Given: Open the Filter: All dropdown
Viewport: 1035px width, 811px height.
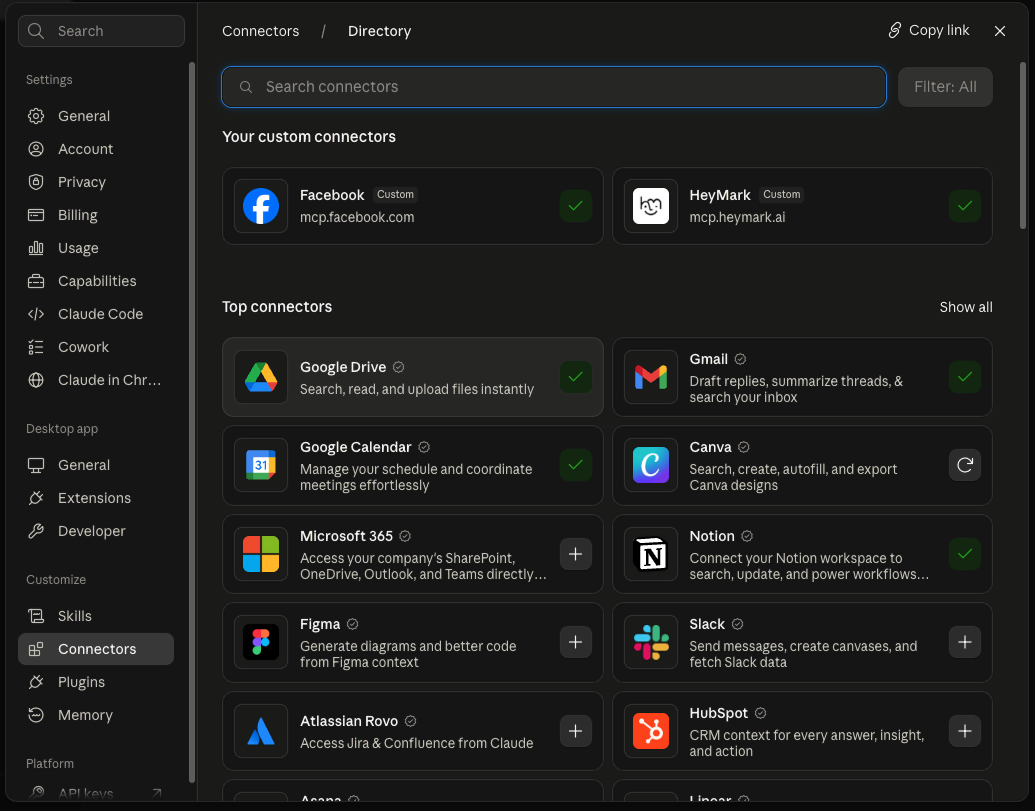Looking at the screenshot, I should 945,87.
